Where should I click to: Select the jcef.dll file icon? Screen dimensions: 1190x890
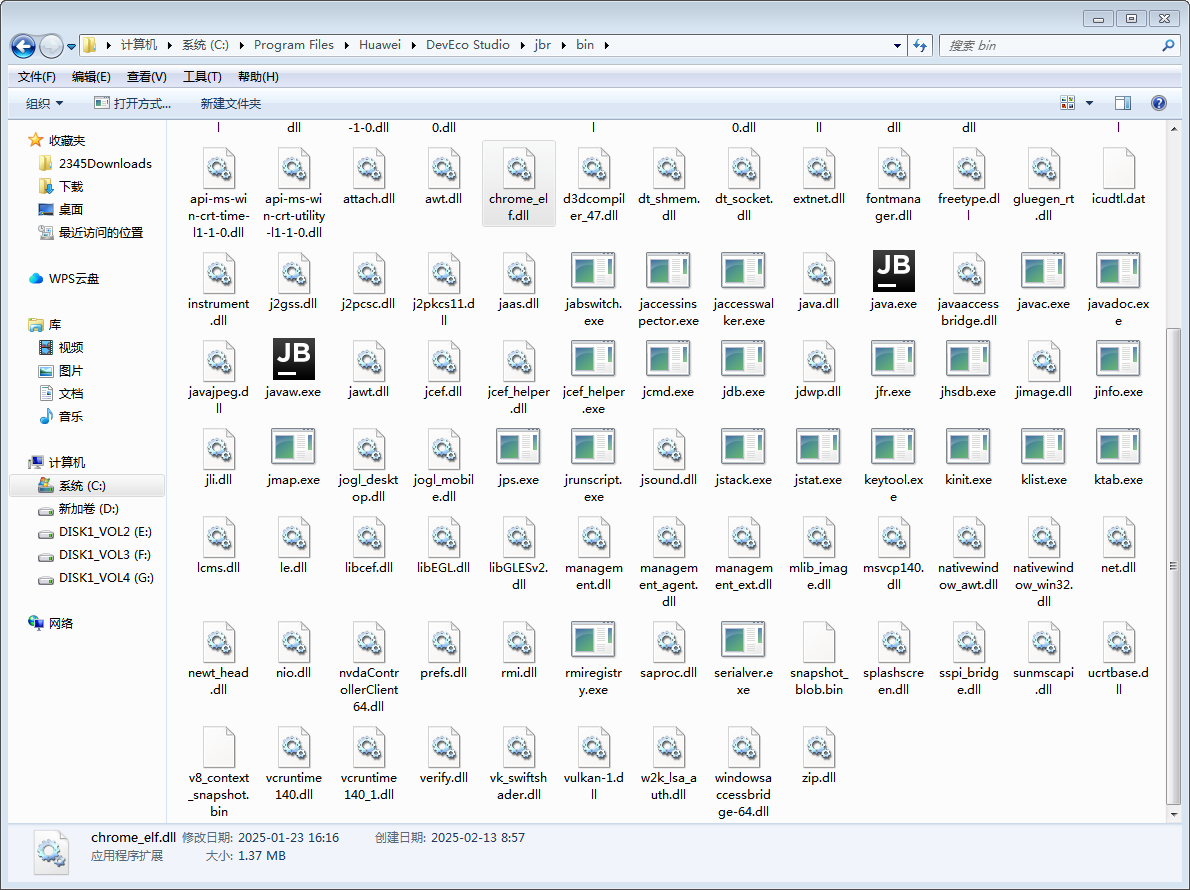pyautogui.click(x=444, y=359)
